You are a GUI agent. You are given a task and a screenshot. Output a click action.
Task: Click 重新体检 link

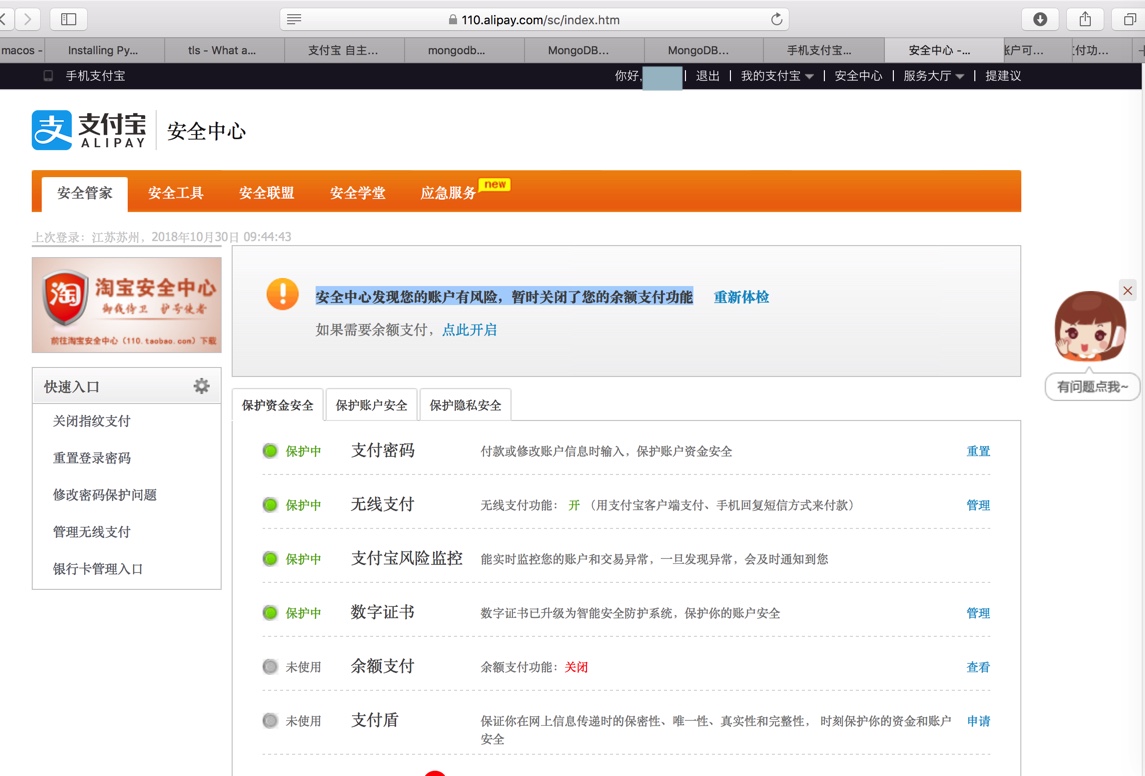click(x=741, y=297)
